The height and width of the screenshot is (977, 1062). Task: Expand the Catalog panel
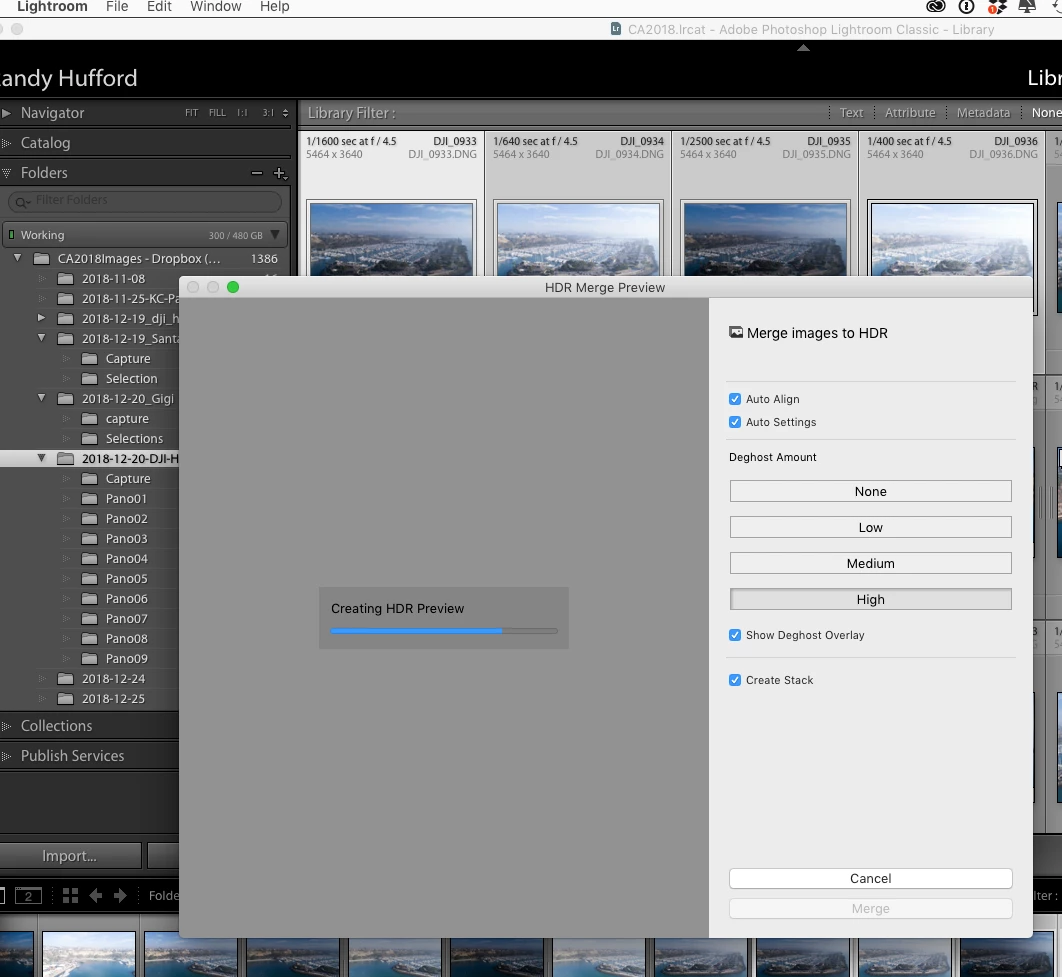[x=6, y=143]
